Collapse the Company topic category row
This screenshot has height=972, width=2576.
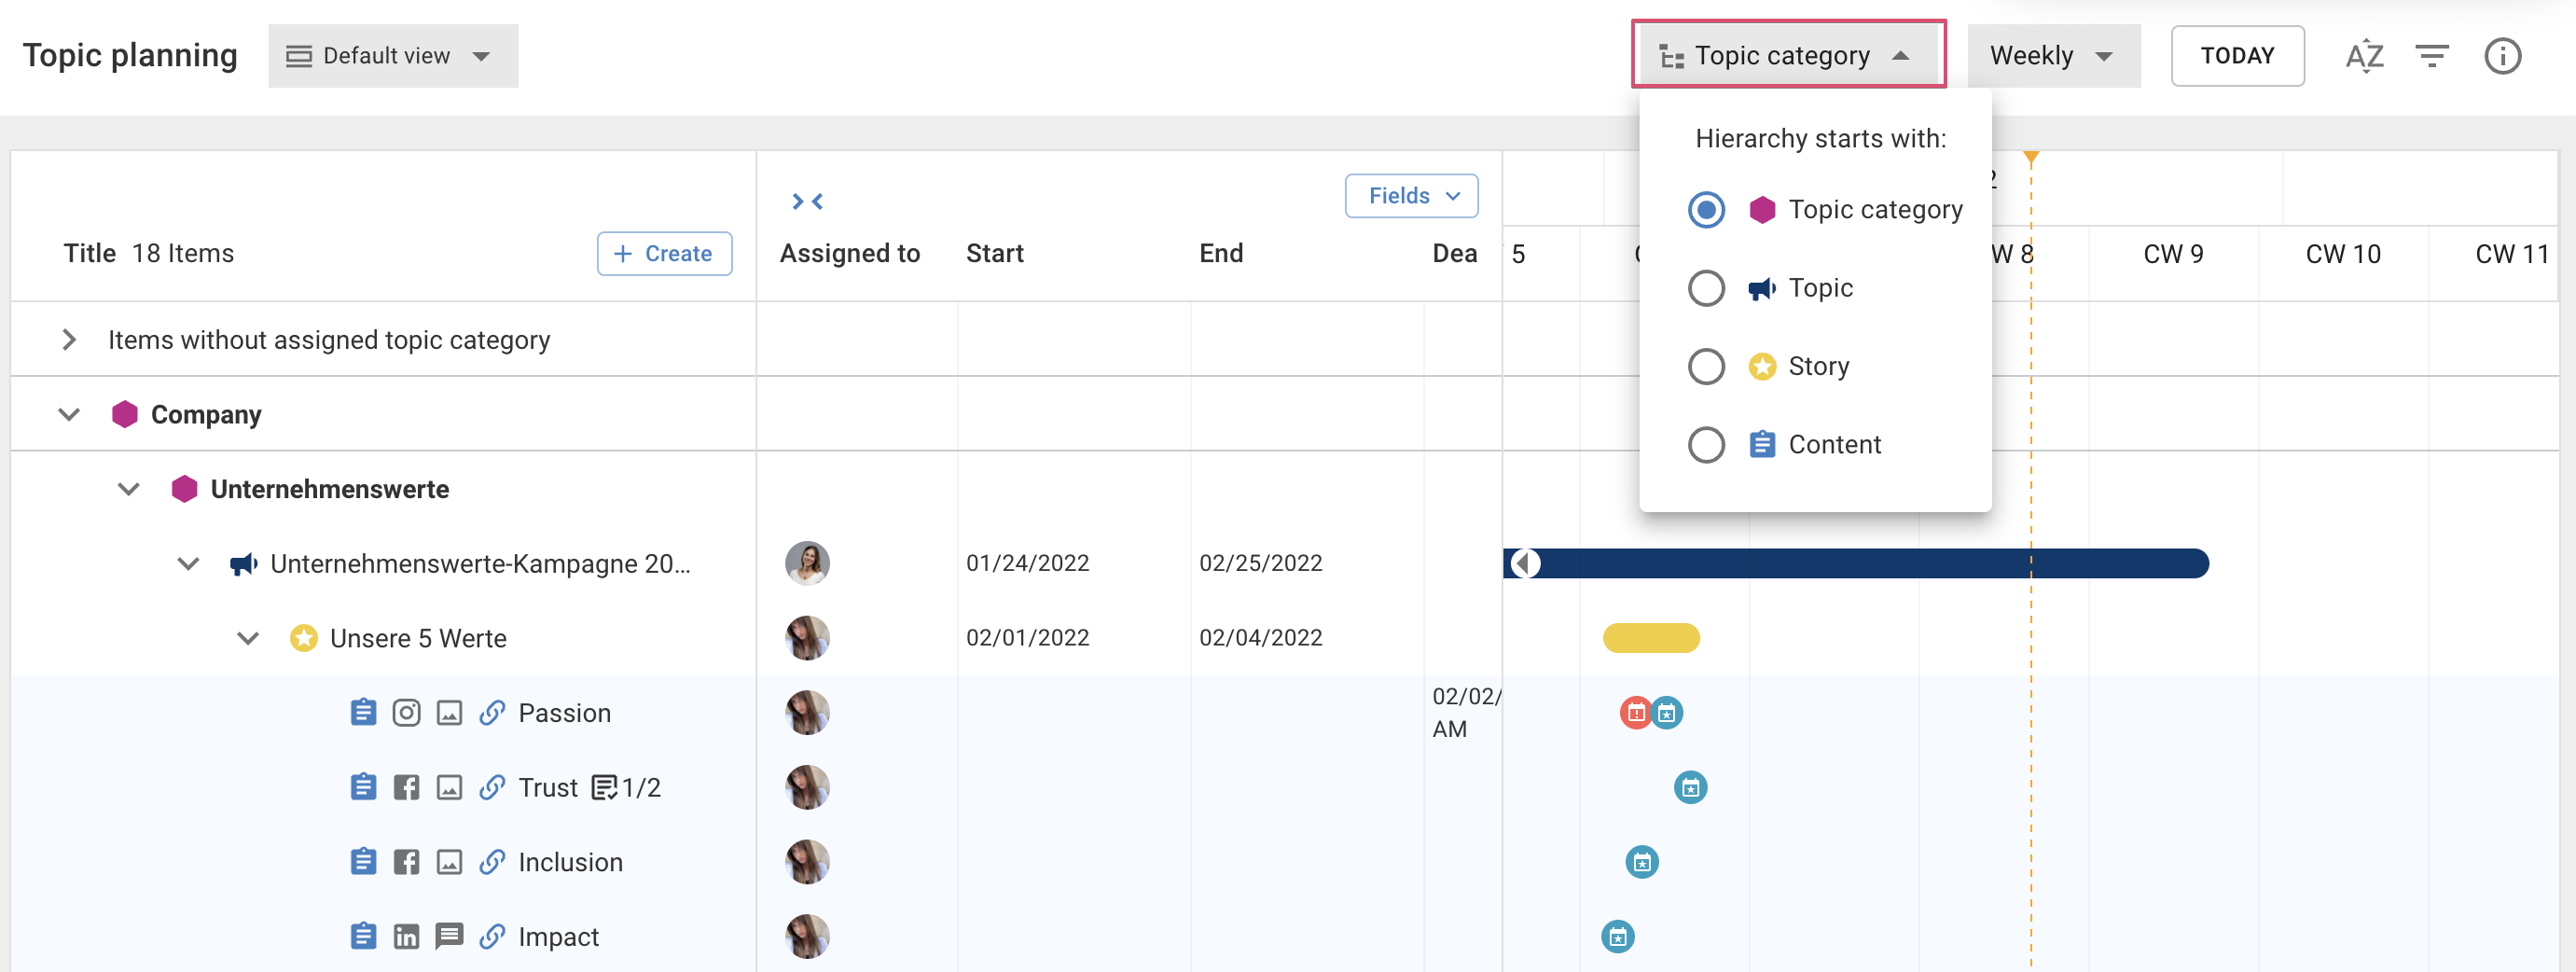pos(68,413)
